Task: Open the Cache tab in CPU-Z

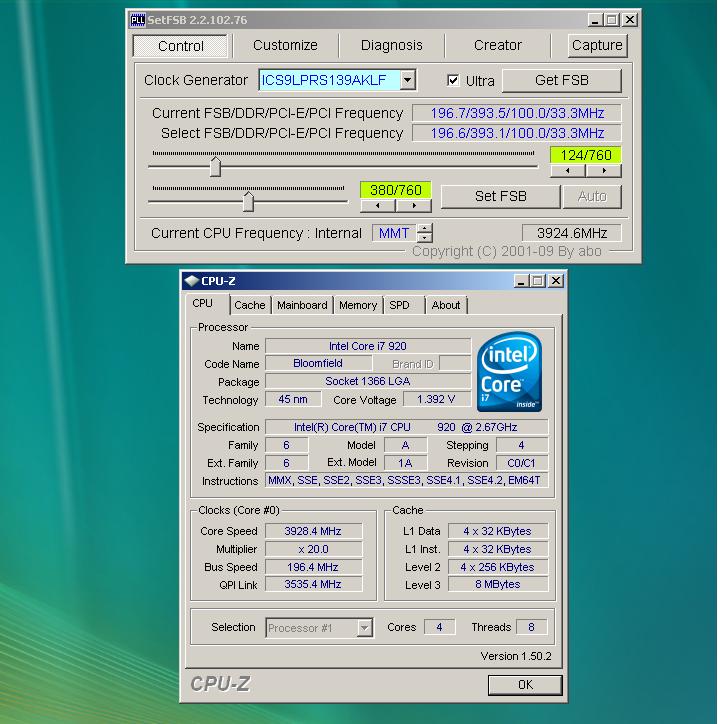Action: 250,305
